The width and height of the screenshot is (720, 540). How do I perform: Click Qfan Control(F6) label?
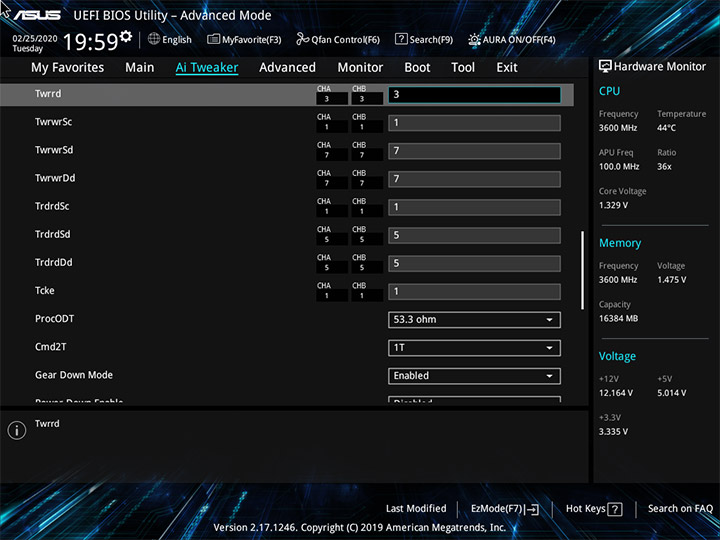(x=345, y=39)
